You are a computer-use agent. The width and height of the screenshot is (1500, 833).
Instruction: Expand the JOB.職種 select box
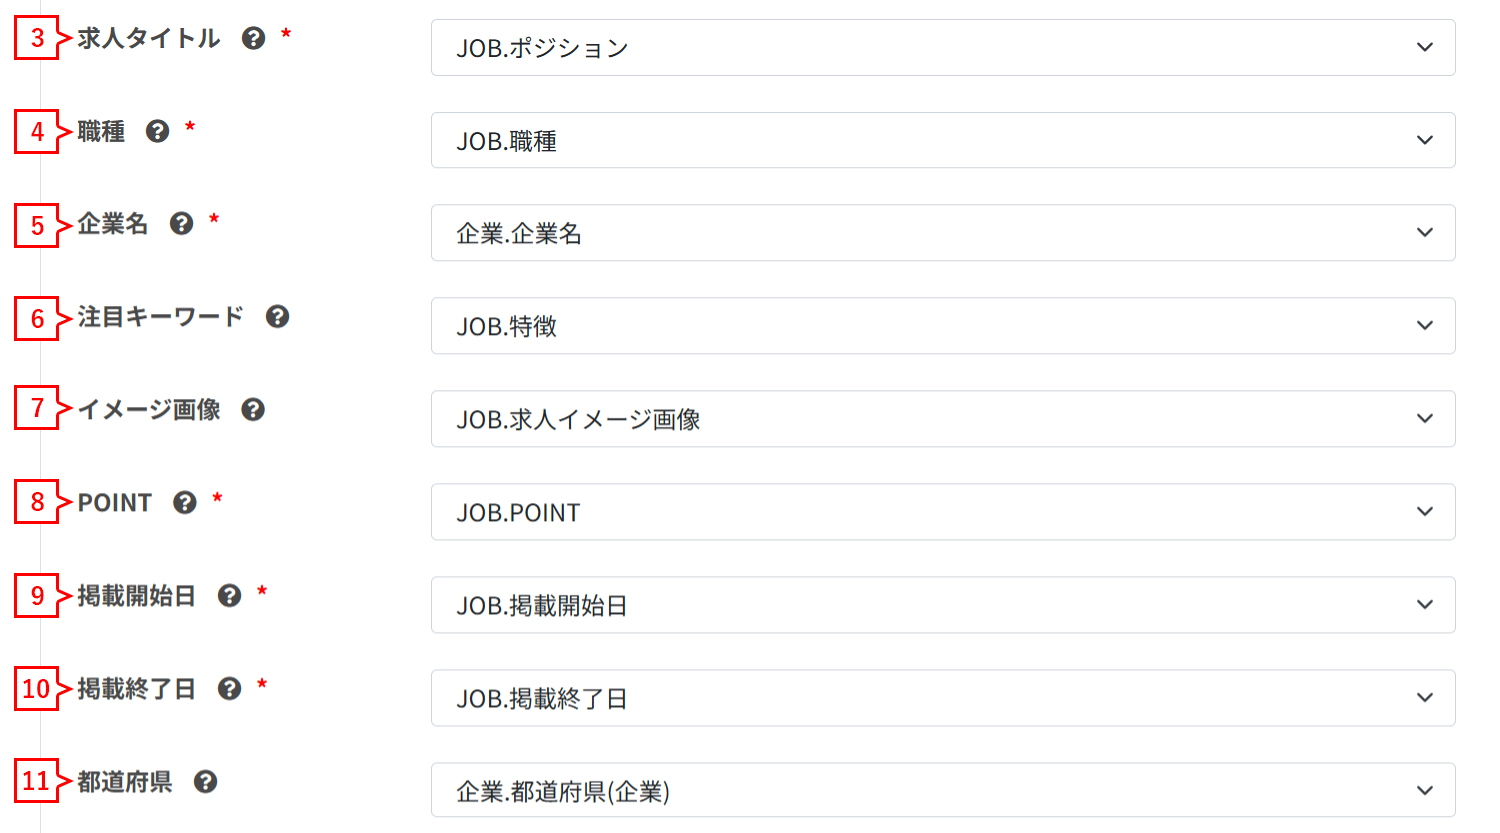(x=942, y=141)
